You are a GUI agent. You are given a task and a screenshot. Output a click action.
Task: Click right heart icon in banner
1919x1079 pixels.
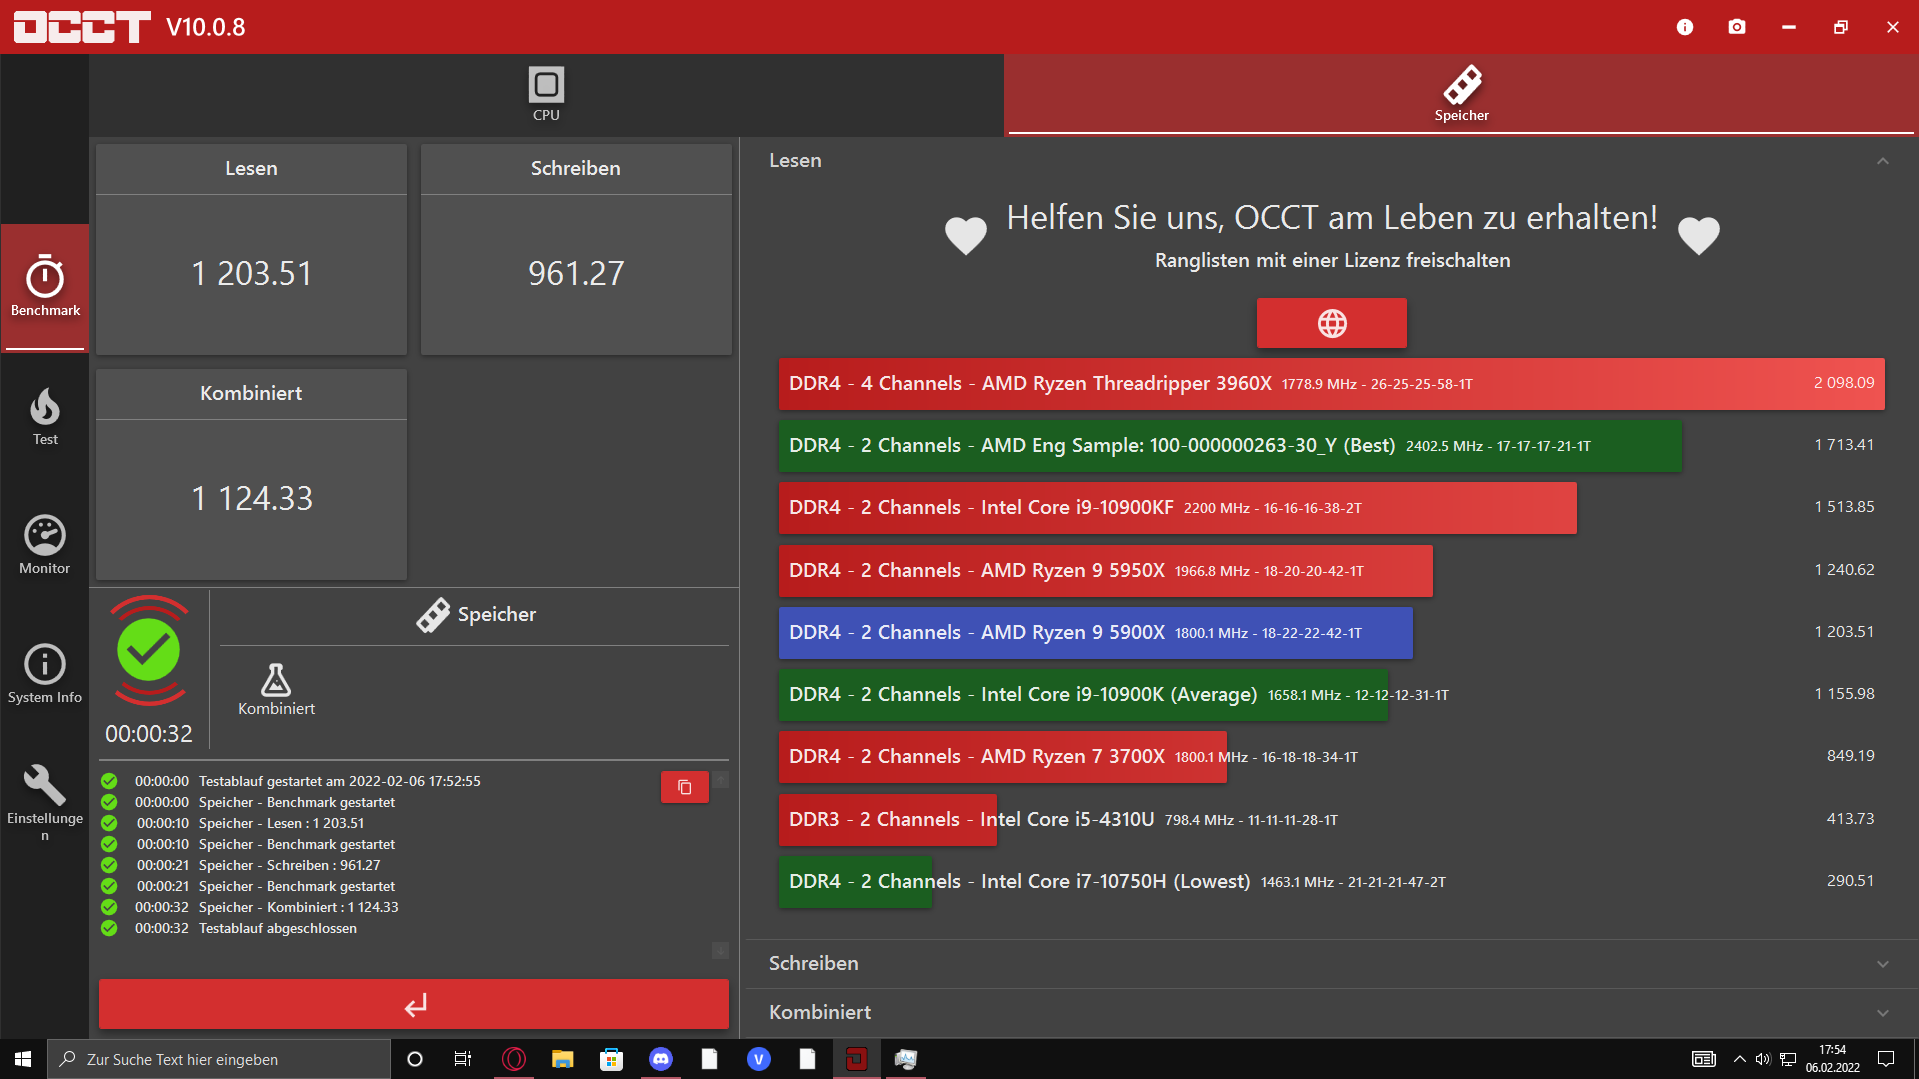coord(1698,236)
